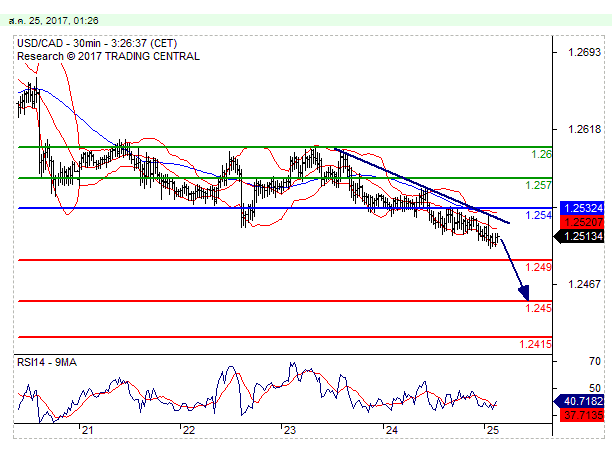This screenshot has width=612, height=451.
Task: Click the red 37.7135 RSI value tag
Action: click(582, 415)
